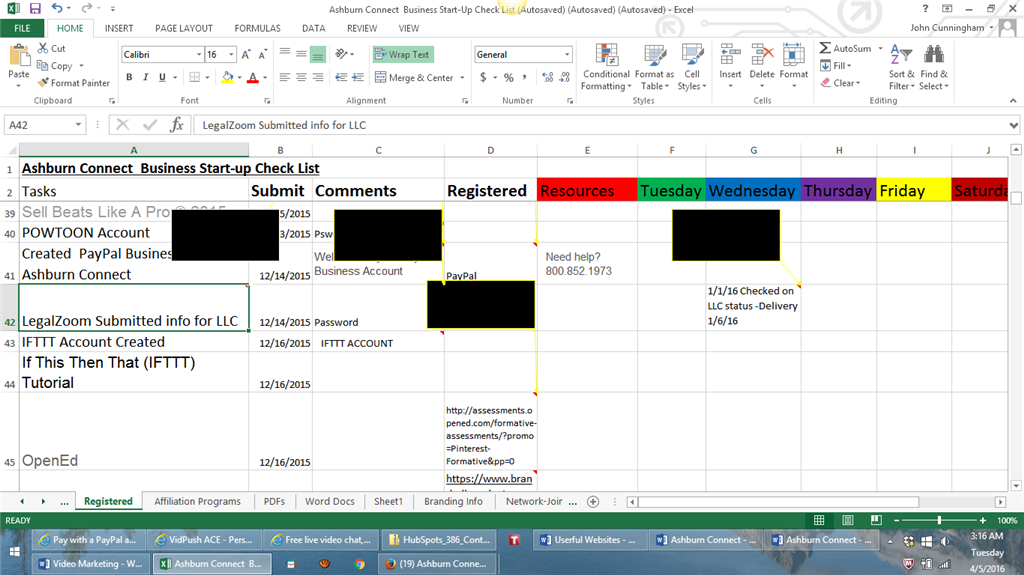This screenshot has height=575, width=1024.
Task: Adjust the zoom slider in status bar
Action: pos(939,520)
